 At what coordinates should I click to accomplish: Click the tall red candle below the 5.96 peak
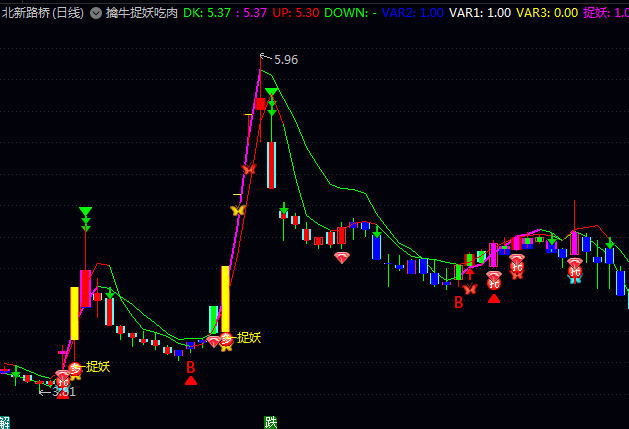pos(272,165)
